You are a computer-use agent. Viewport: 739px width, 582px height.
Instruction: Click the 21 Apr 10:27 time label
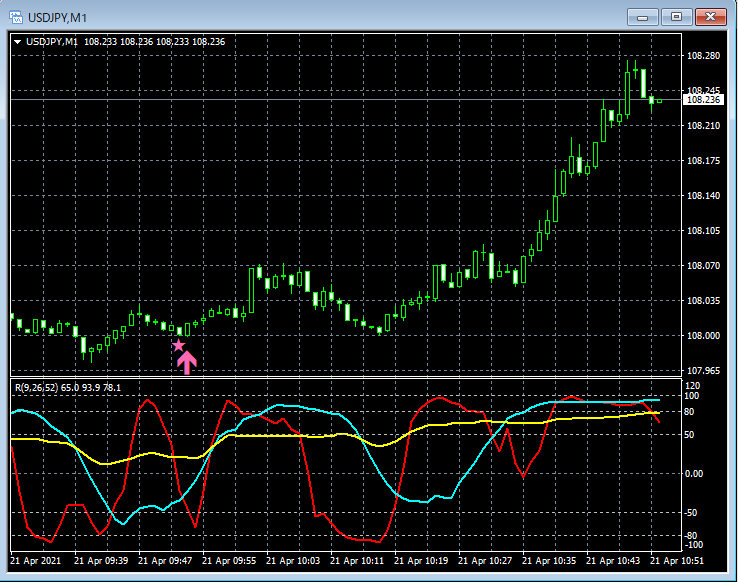485,561
